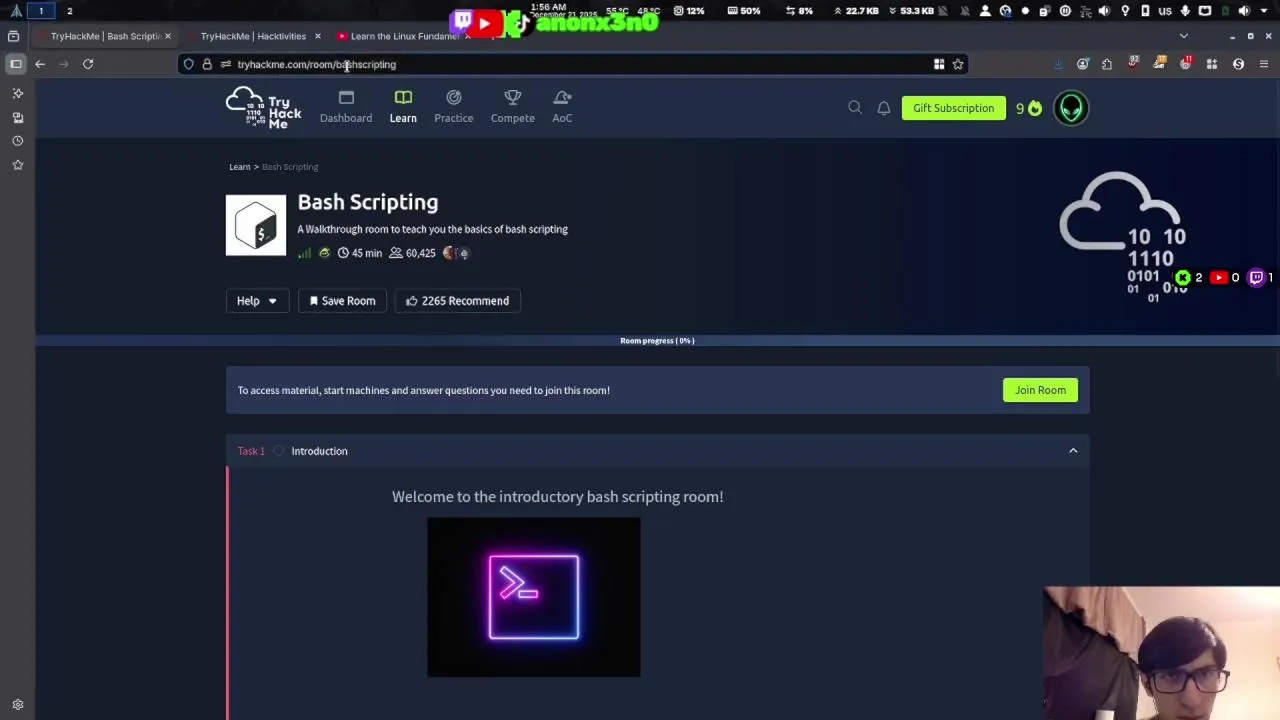
Task: Close the Bash Scripting tab
Action: [168, 36]
